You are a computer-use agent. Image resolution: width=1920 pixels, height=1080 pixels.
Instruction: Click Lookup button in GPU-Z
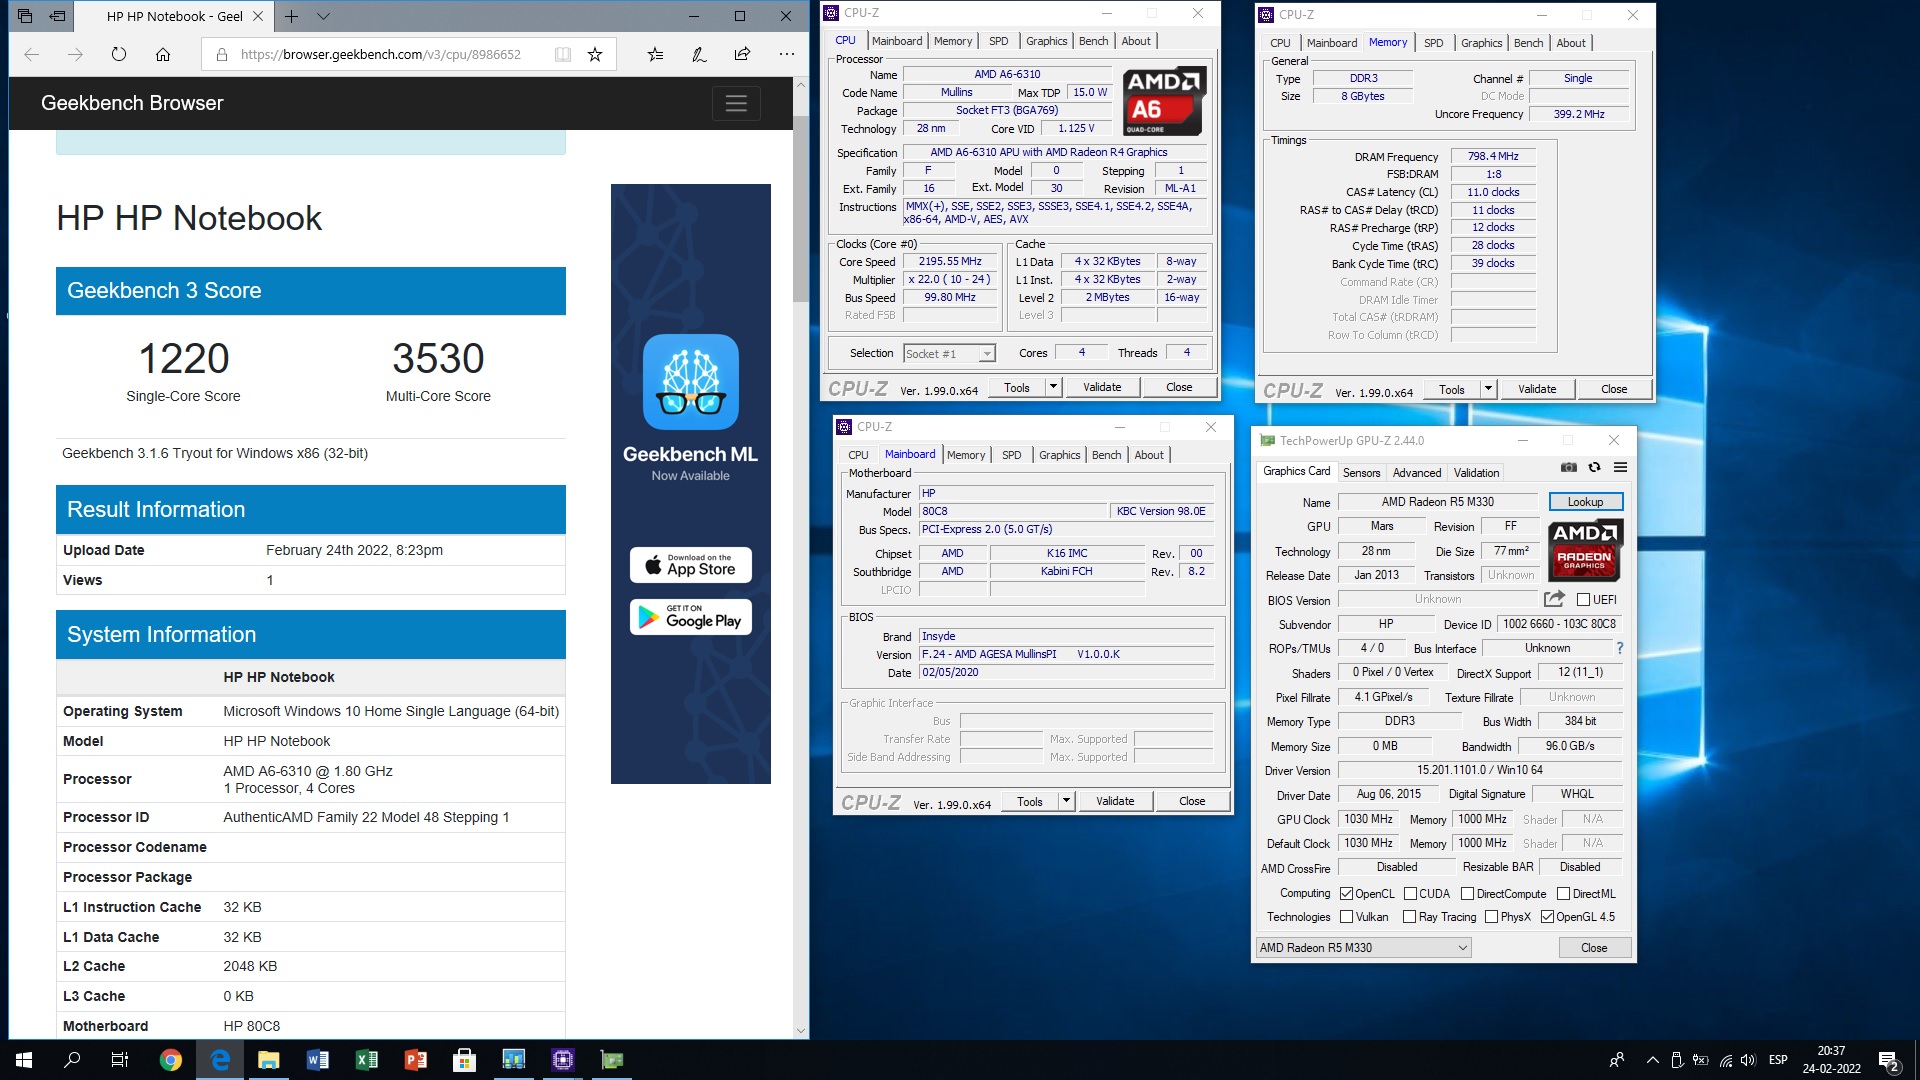coord(1585,502)
